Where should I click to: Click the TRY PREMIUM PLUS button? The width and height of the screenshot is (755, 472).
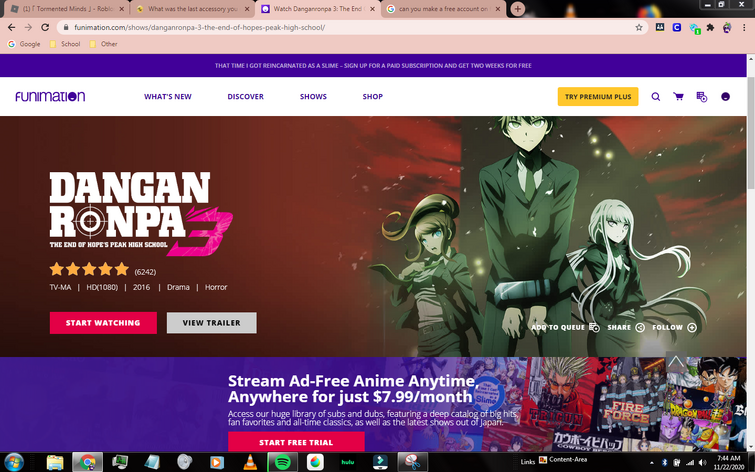point(598,96)
